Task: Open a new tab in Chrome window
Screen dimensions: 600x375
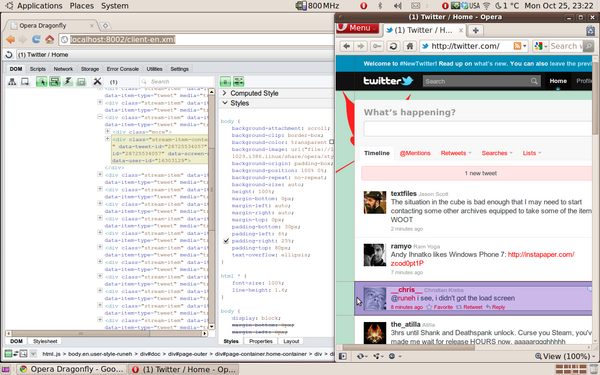Action: pos(105,26)
